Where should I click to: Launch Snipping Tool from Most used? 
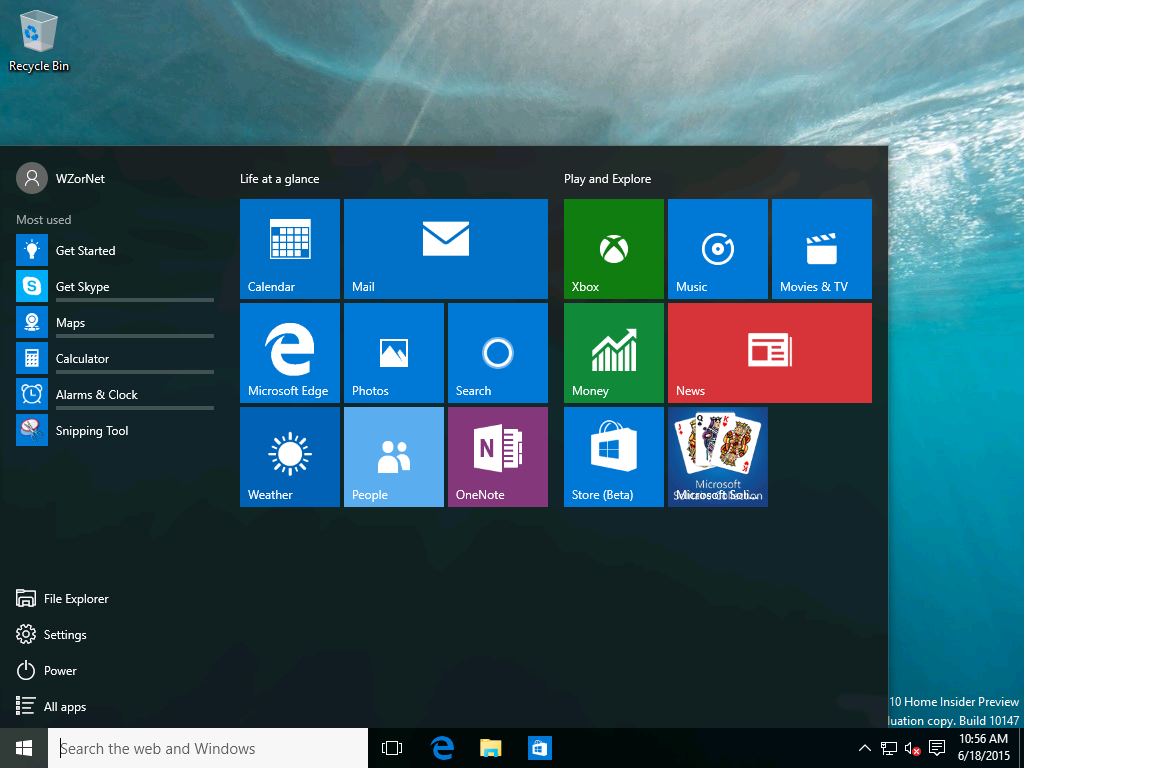pyautogui.click(x=115, y=430)
